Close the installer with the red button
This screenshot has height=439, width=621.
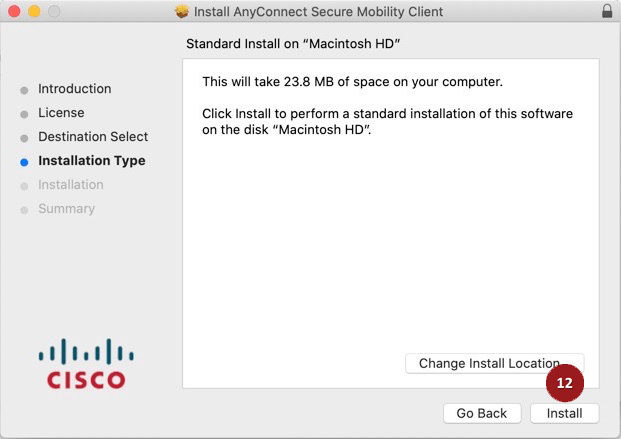[13, 12]
